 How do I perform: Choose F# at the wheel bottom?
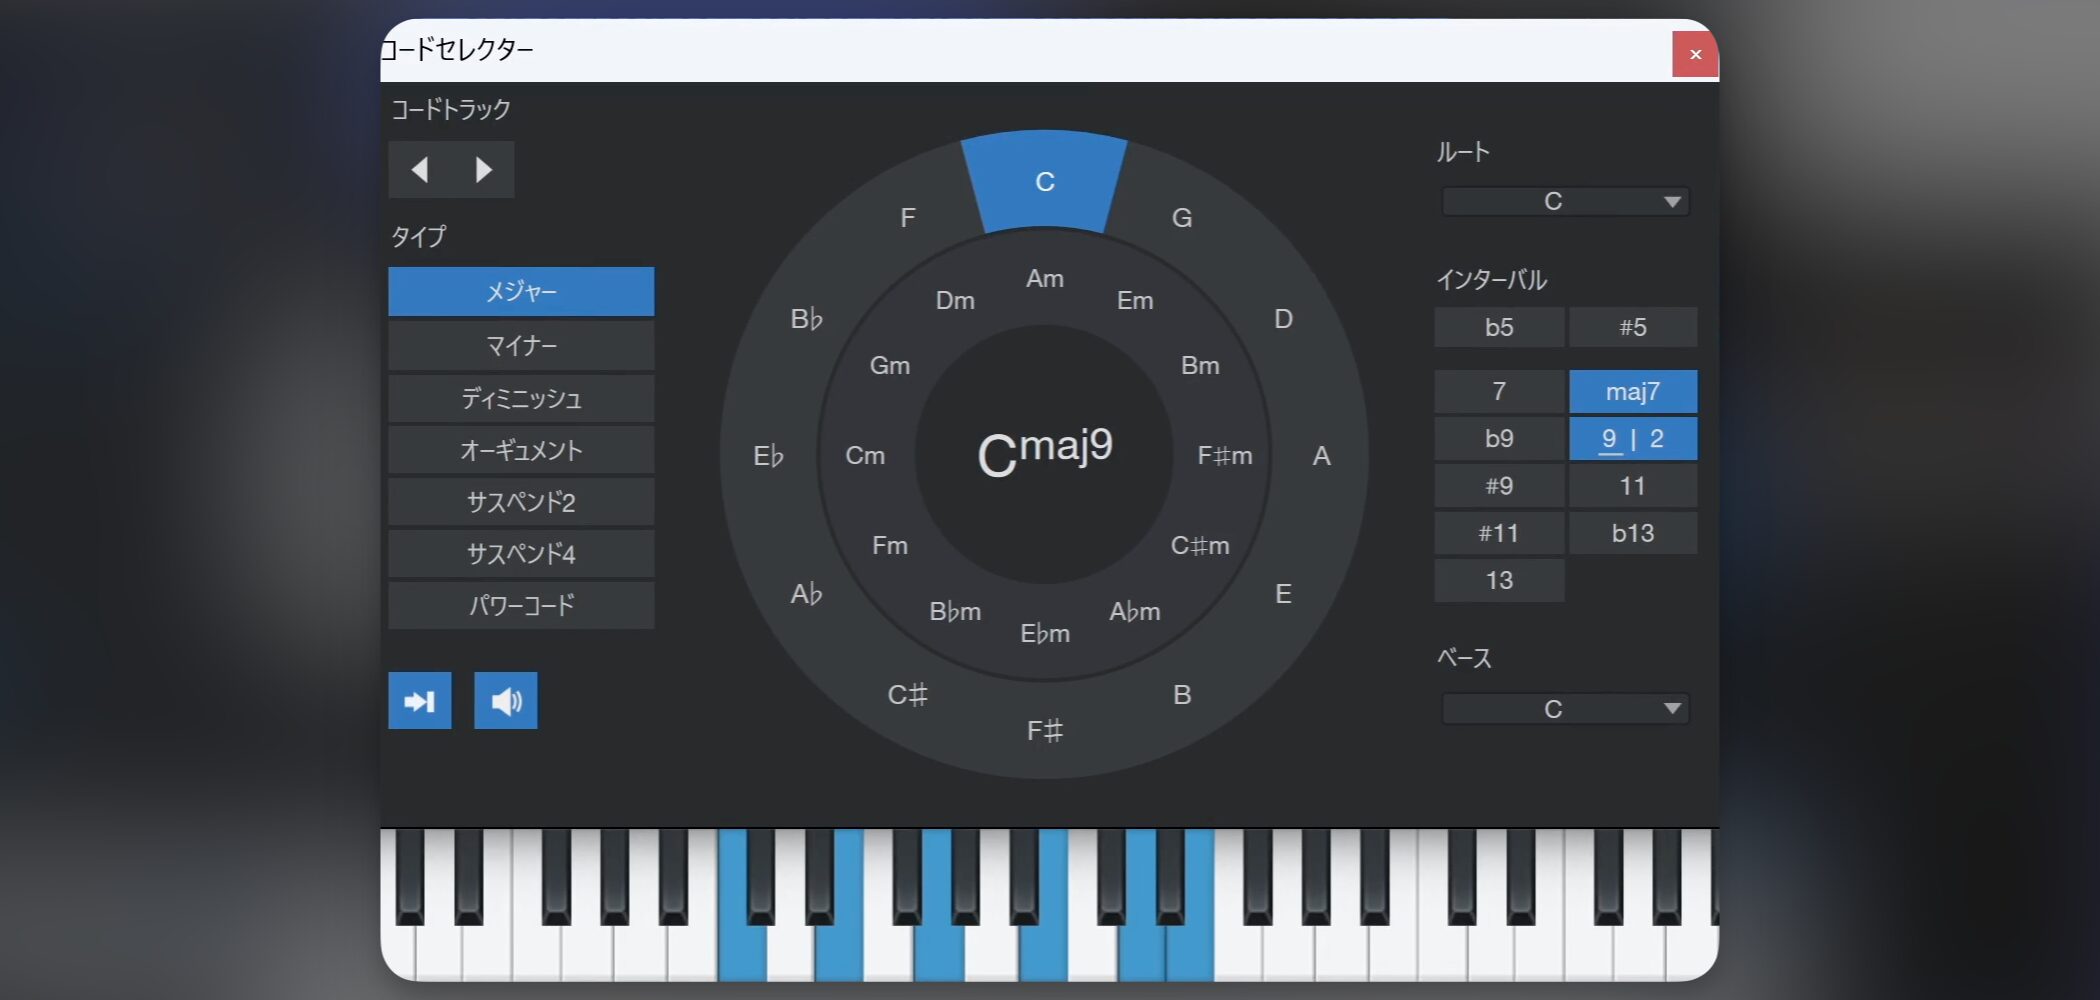[x=1044, y=731]
